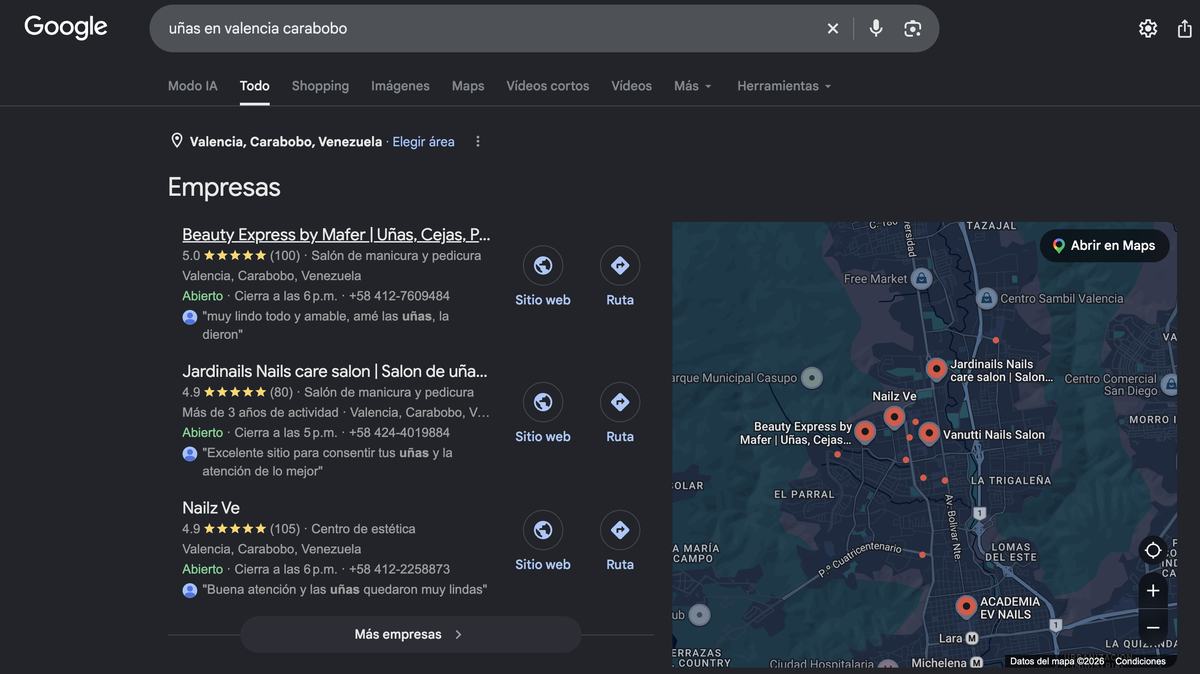1200x674 pixels.
Task: Start voice search with microphone icon
Action: 876,29
